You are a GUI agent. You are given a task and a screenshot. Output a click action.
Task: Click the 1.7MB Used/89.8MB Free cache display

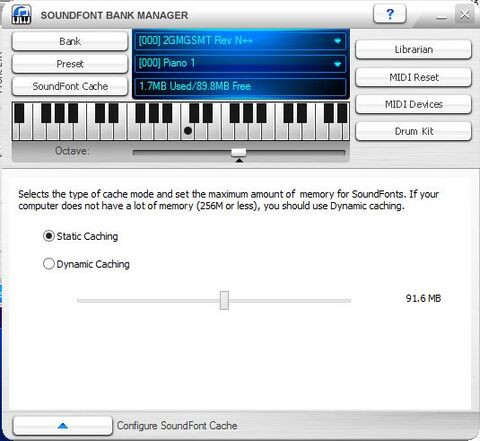240,86
